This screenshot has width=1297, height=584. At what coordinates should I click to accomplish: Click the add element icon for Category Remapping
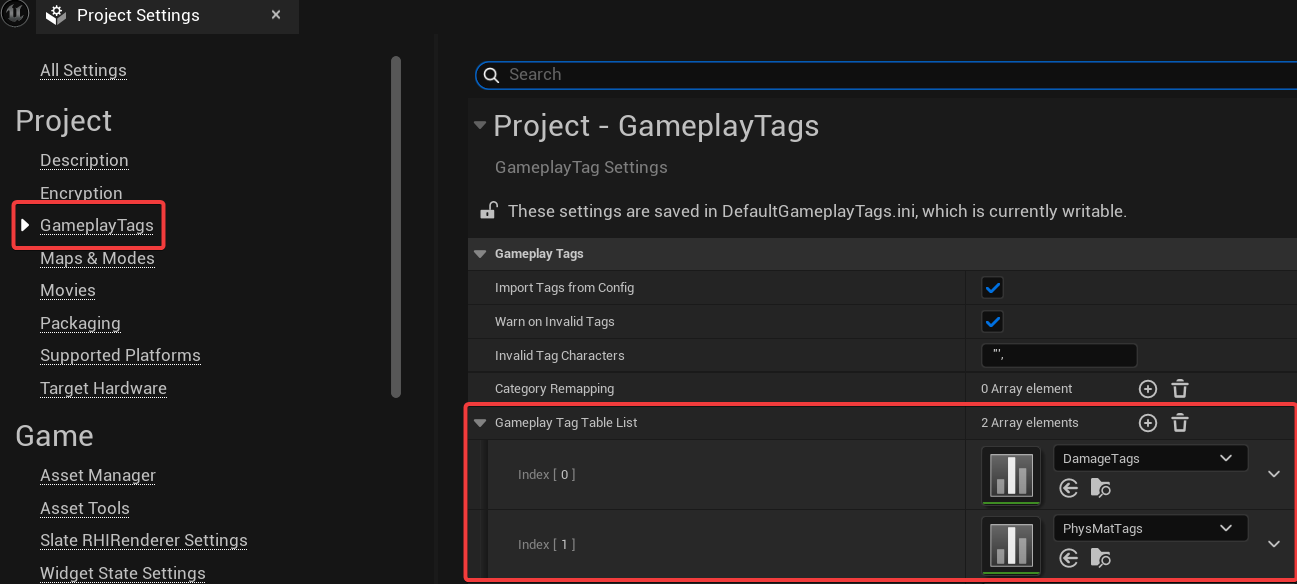click(x=1148, y=389)
